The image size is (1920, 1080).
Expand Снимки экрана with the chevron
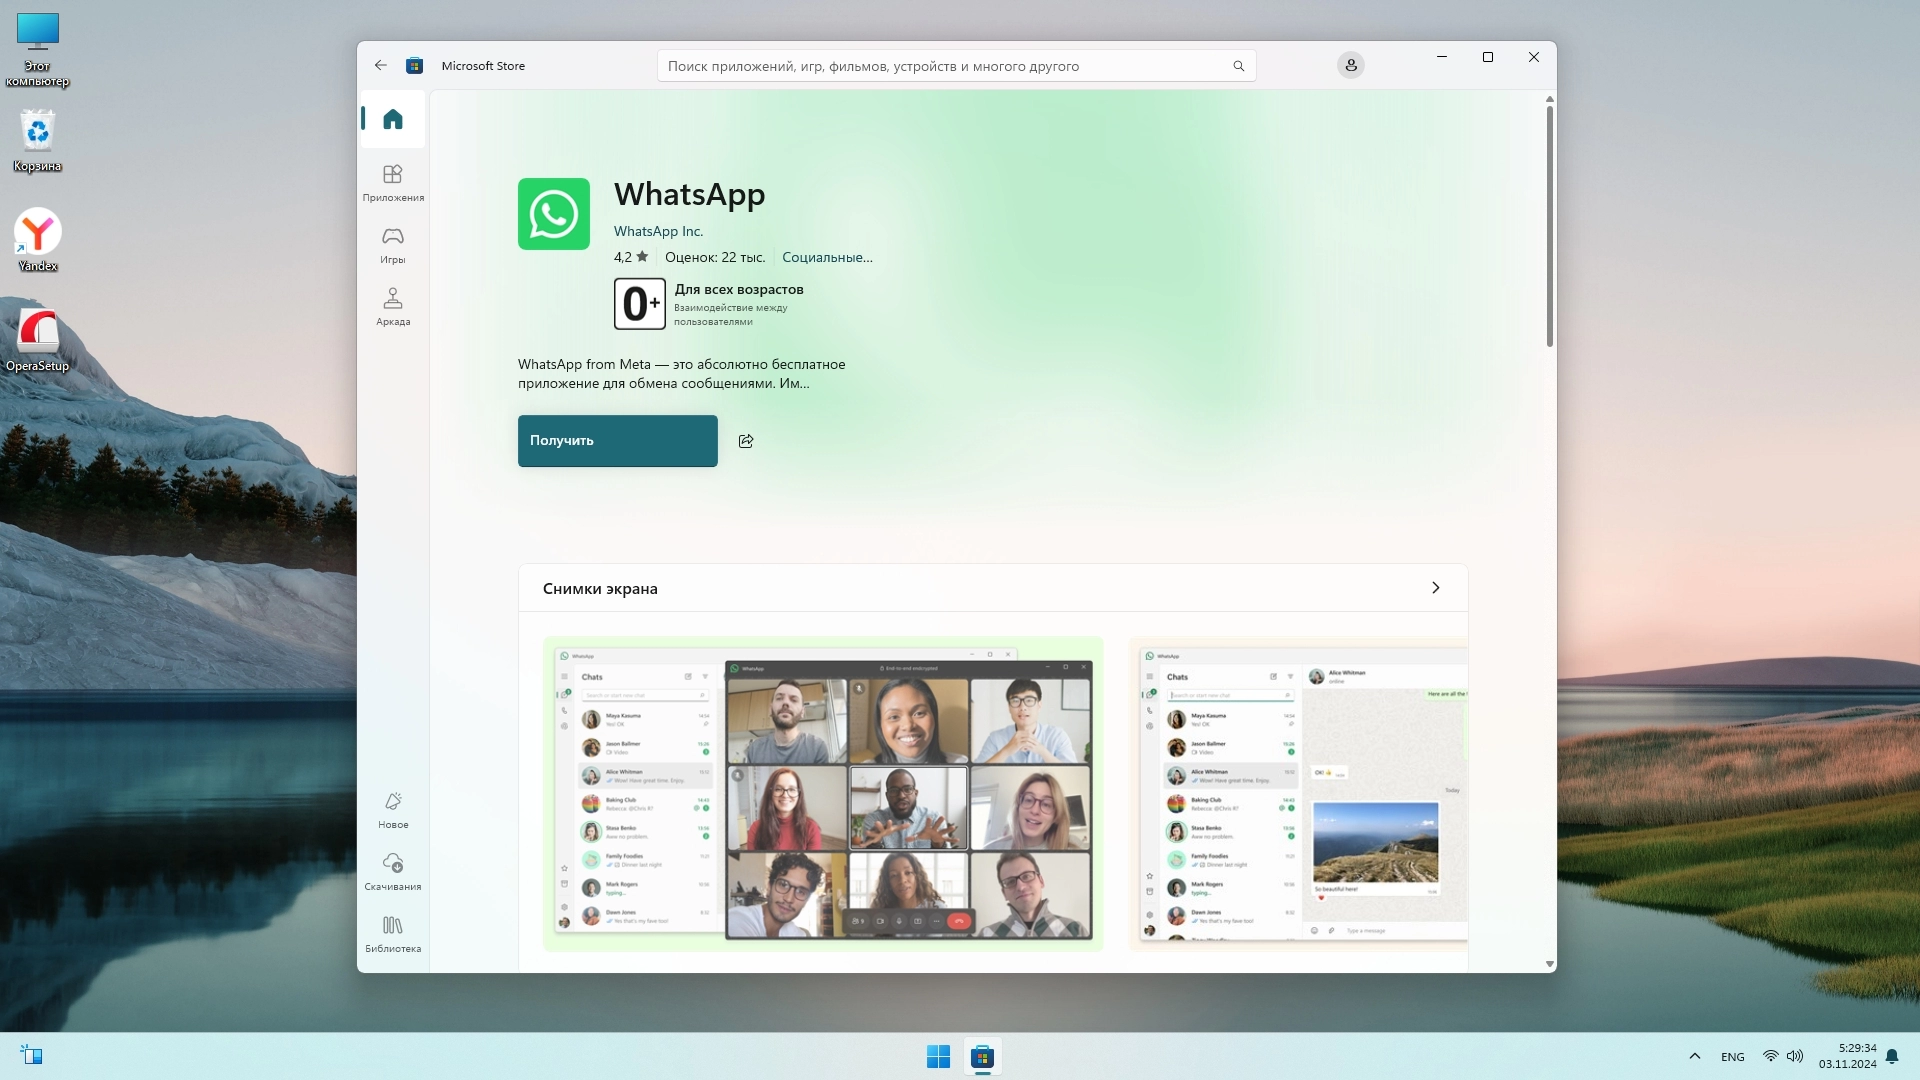click(x=1436, y=588)
